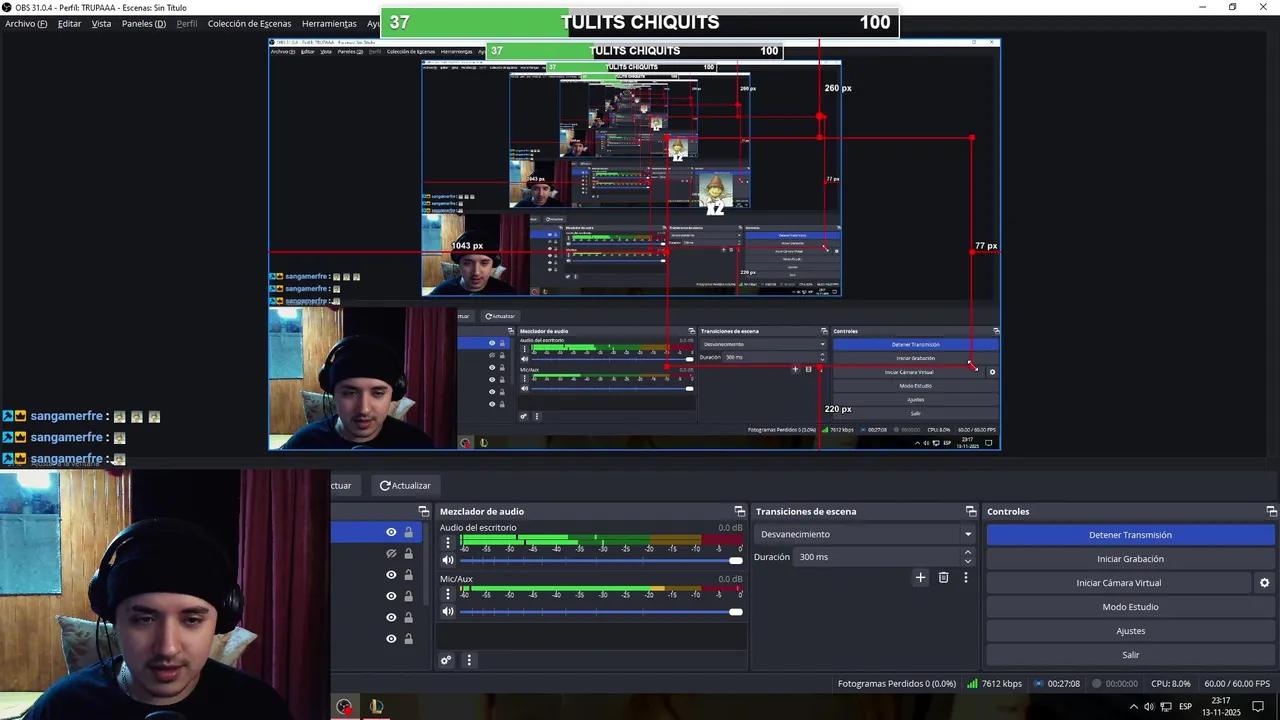The width and height of the screenshot is (1280, 720).
Task: Undock the Transiciones de escena panel
Action: [970, 512]
